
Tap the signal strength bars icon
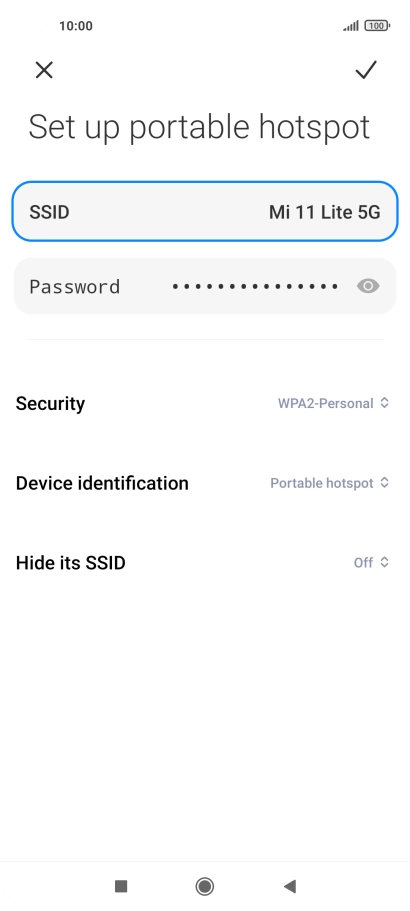click(x=351, y=26)
